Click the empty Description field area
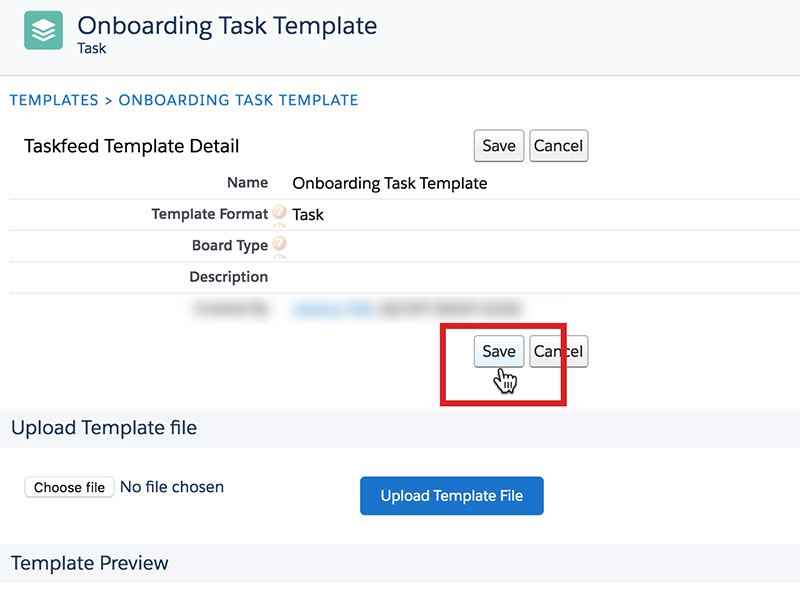 click(543, 277)
